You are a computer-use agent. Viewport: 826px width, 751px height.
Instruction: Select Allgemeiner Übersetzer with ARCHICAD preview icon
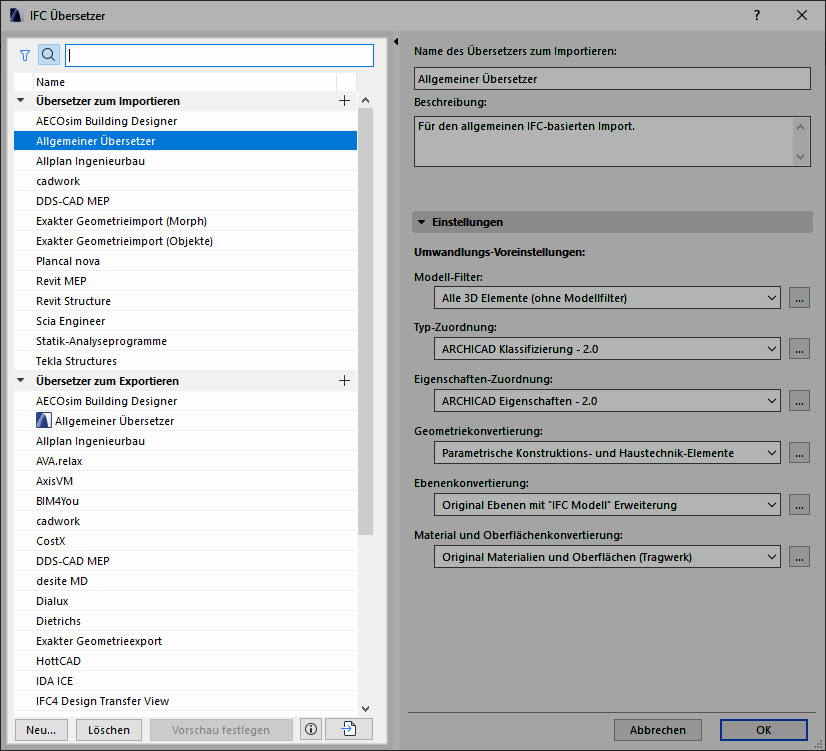(x=185, y=421)
